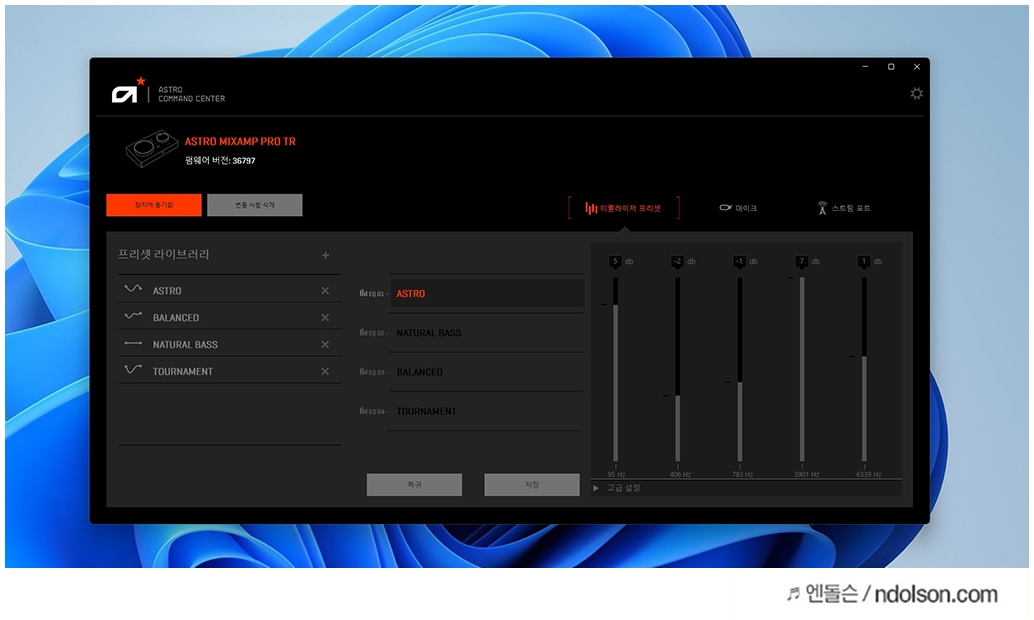Close the Astro Command Center window
Screen dimensions: 1034x620
click(917, 67)
